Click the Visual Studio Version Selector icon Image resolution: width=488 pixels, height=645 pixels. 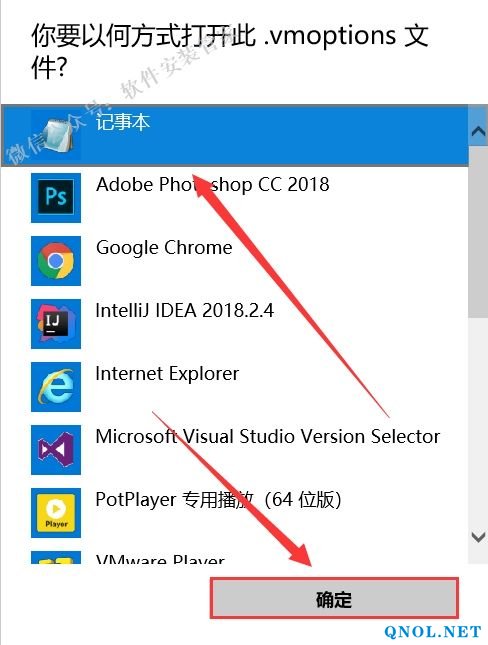pos(56,450)
